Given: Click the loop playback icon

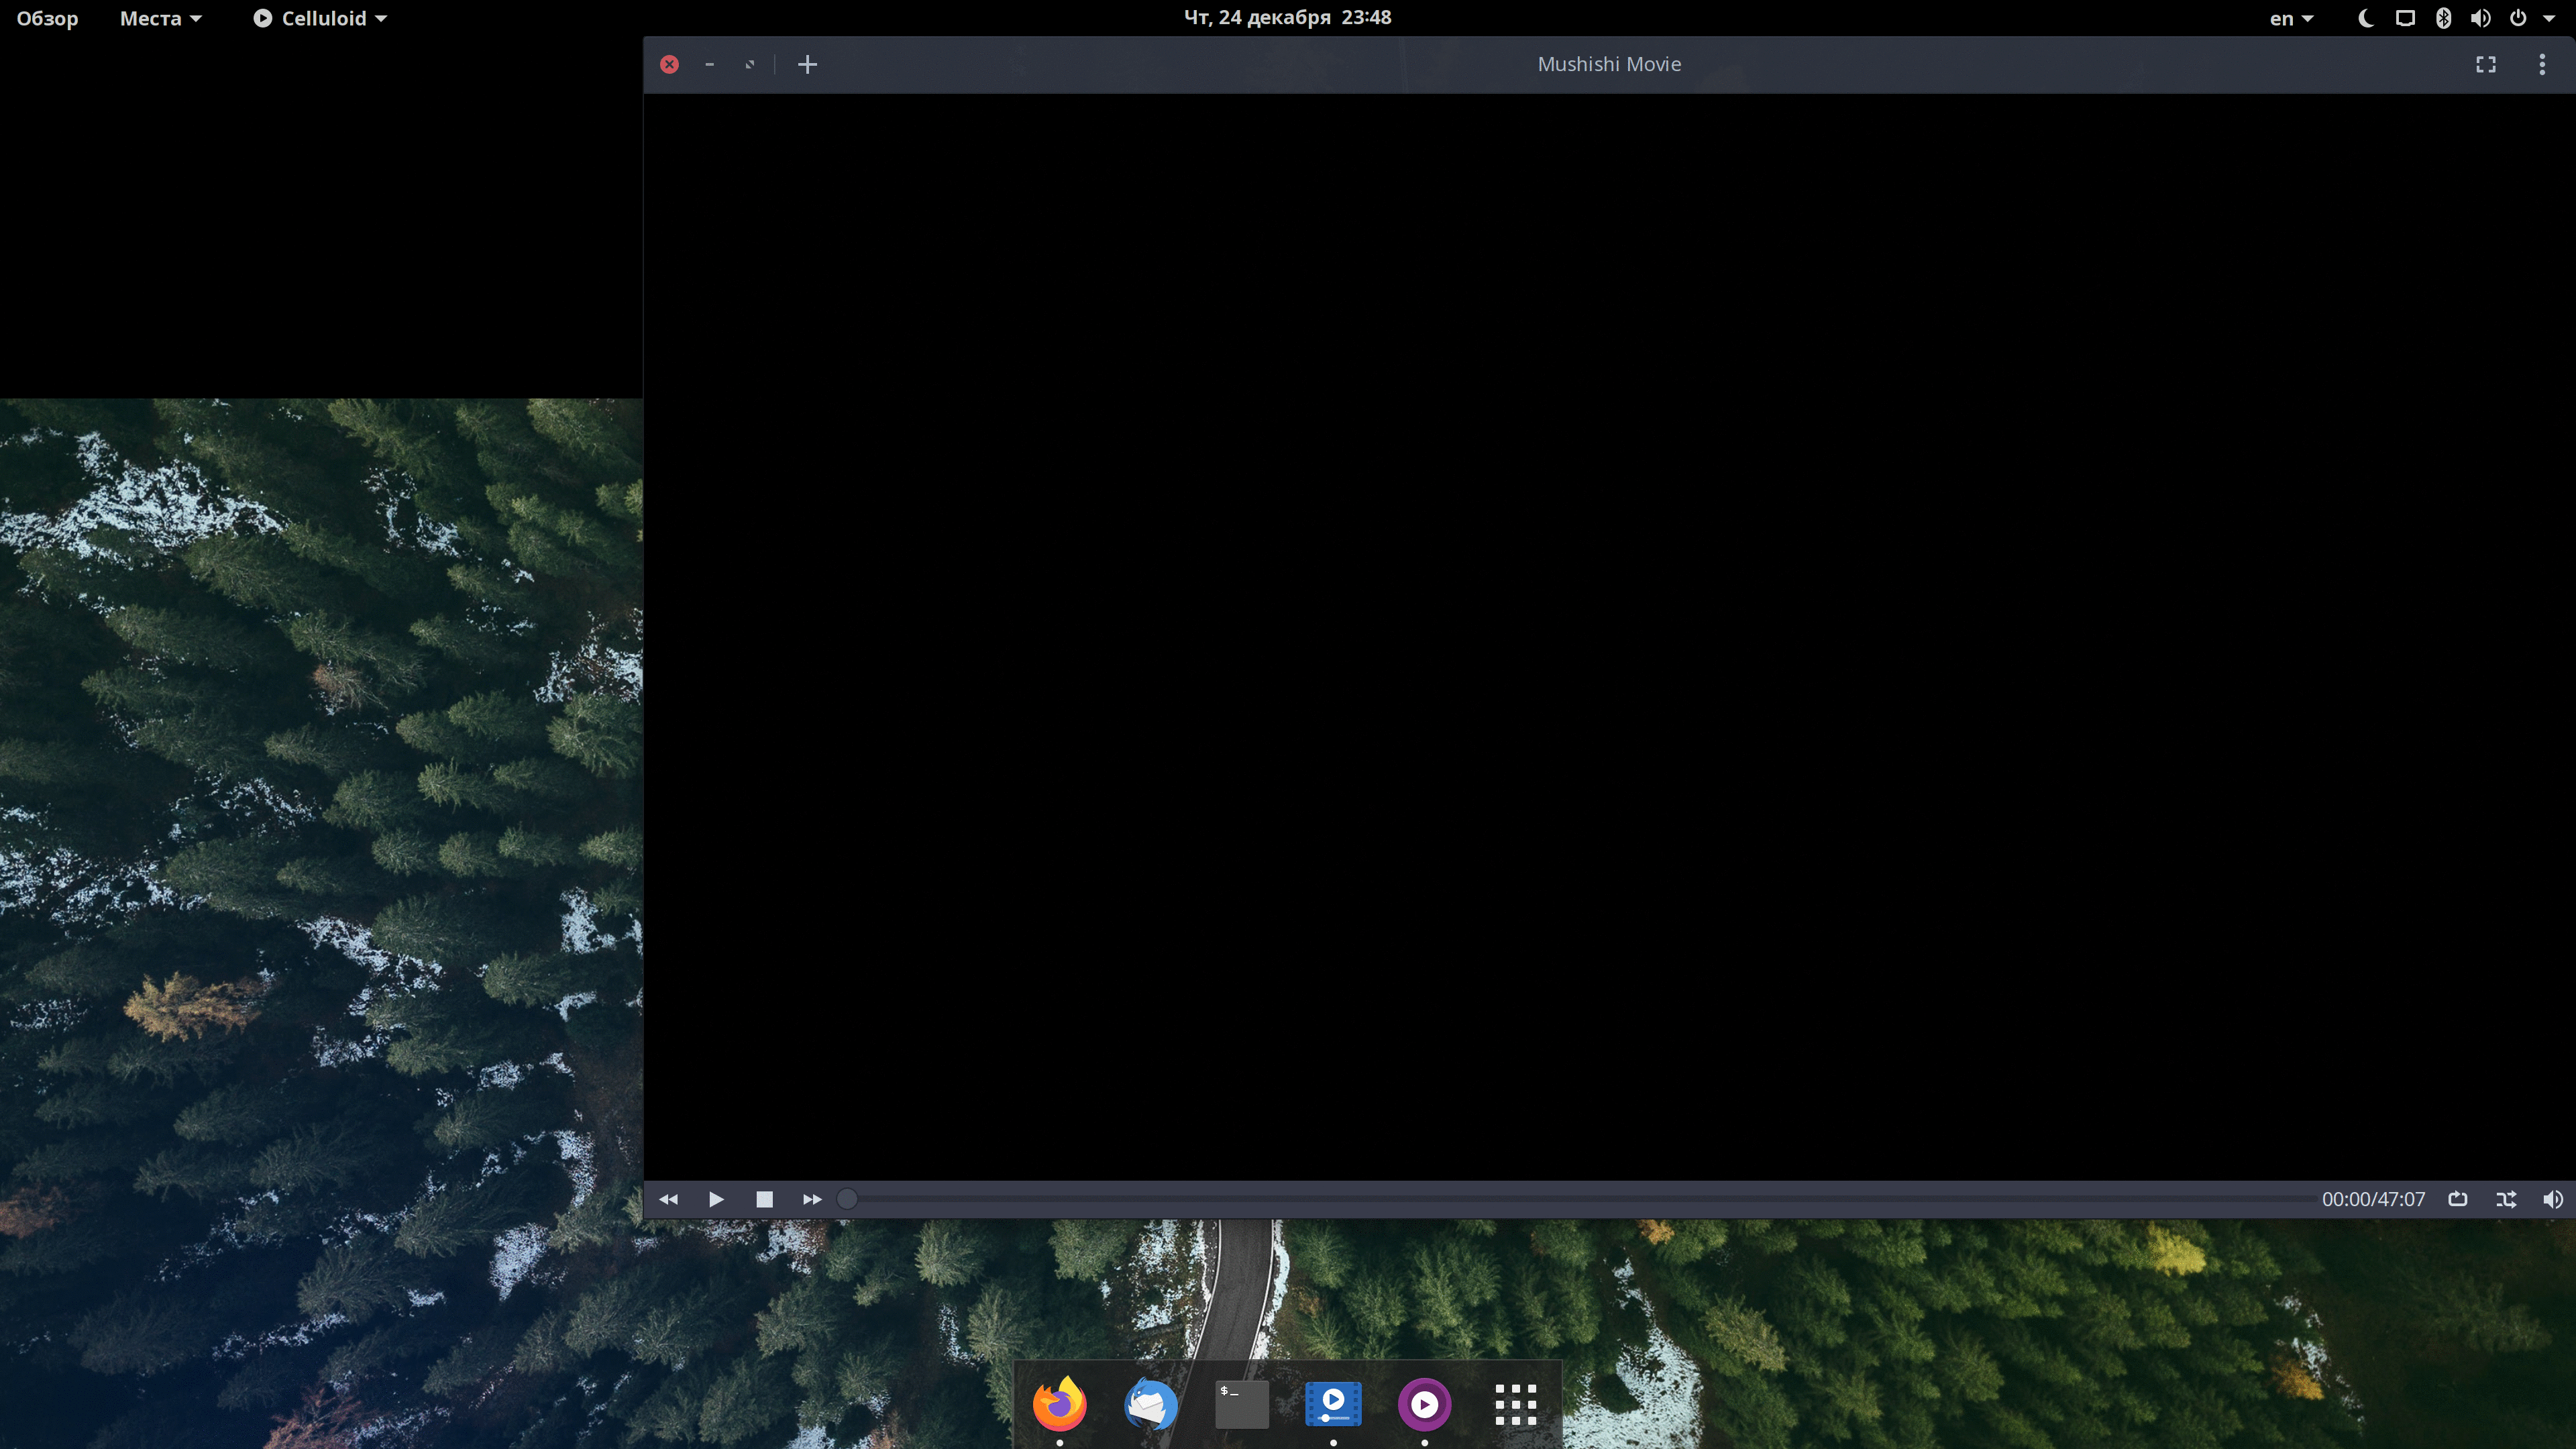Looking at the screenshot, I should [2459, 1198].
